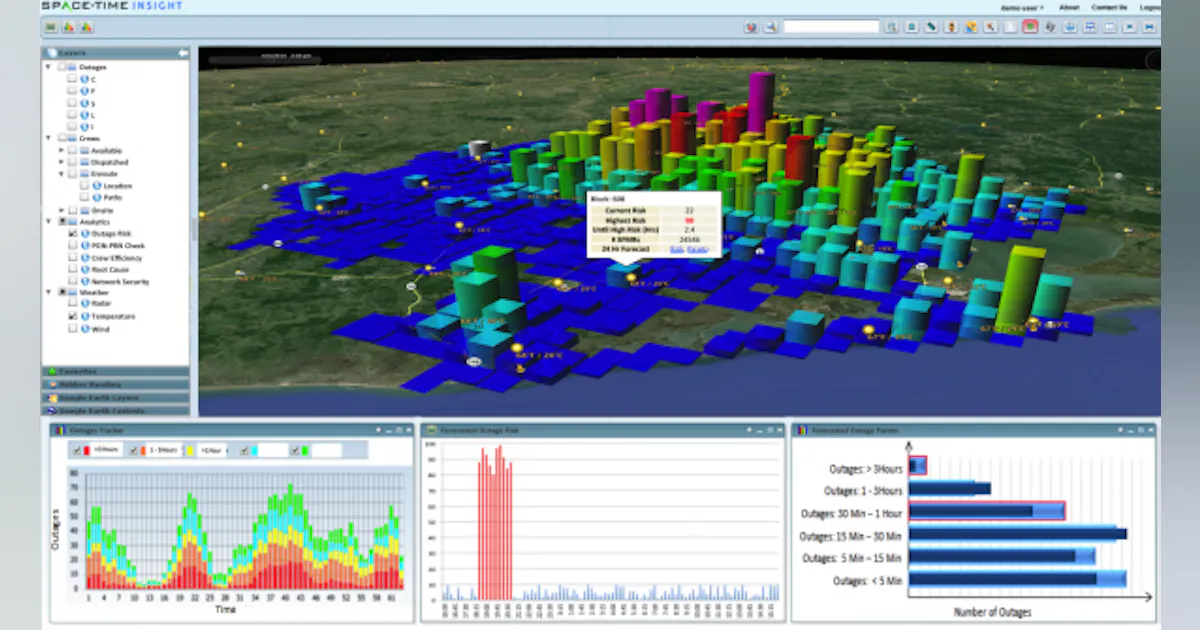
Task: Expand the Dispatched crews folder
Action: click(x=61, y=162)
